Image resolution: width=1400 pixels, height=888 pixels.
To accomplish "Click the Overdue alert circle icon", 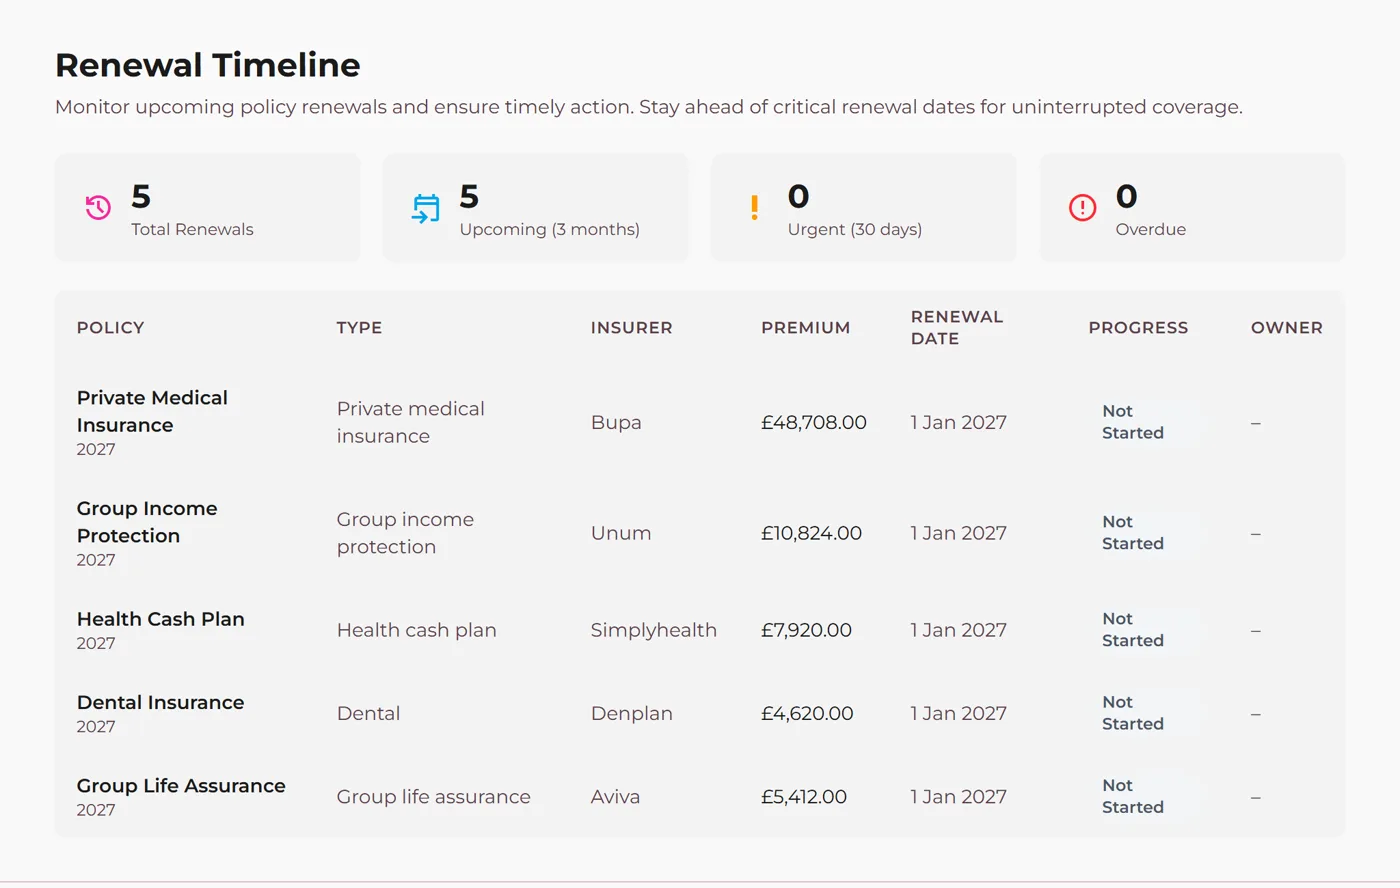I will point(1082,208).
